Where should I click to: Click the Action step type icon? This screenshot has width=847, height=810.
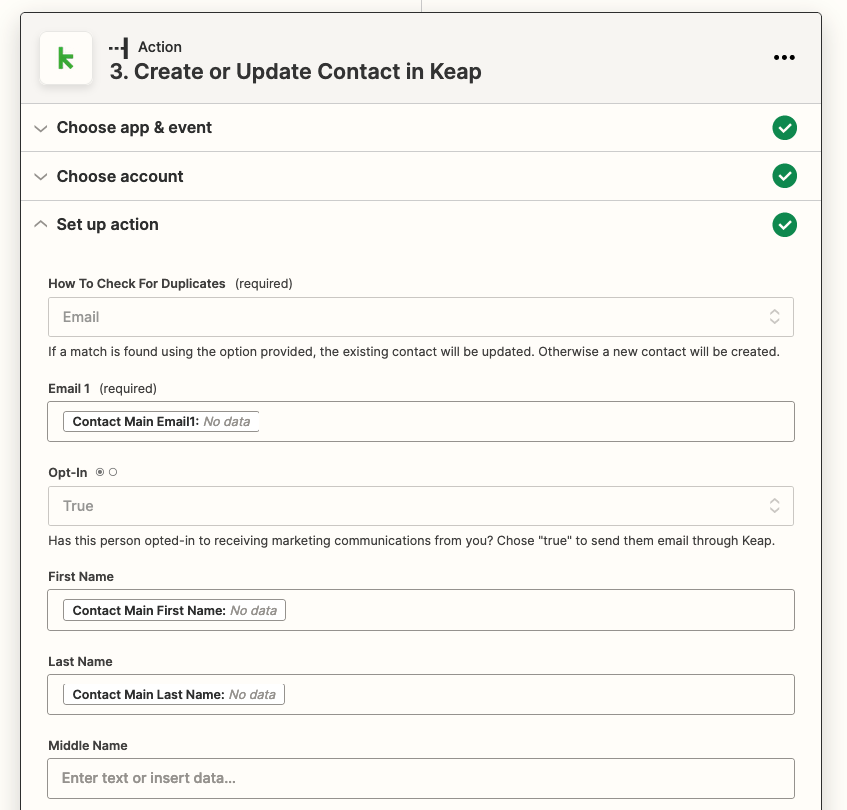pyautogui.click(x=119, y=46)
